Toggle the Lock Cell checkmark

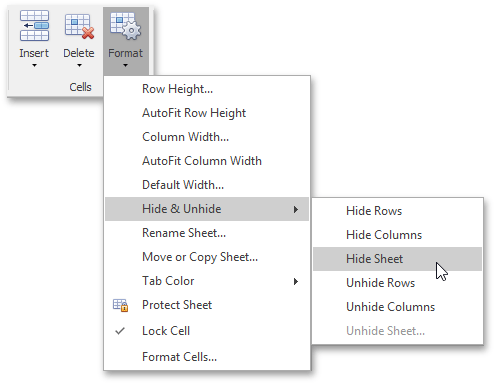pos(120,331)
